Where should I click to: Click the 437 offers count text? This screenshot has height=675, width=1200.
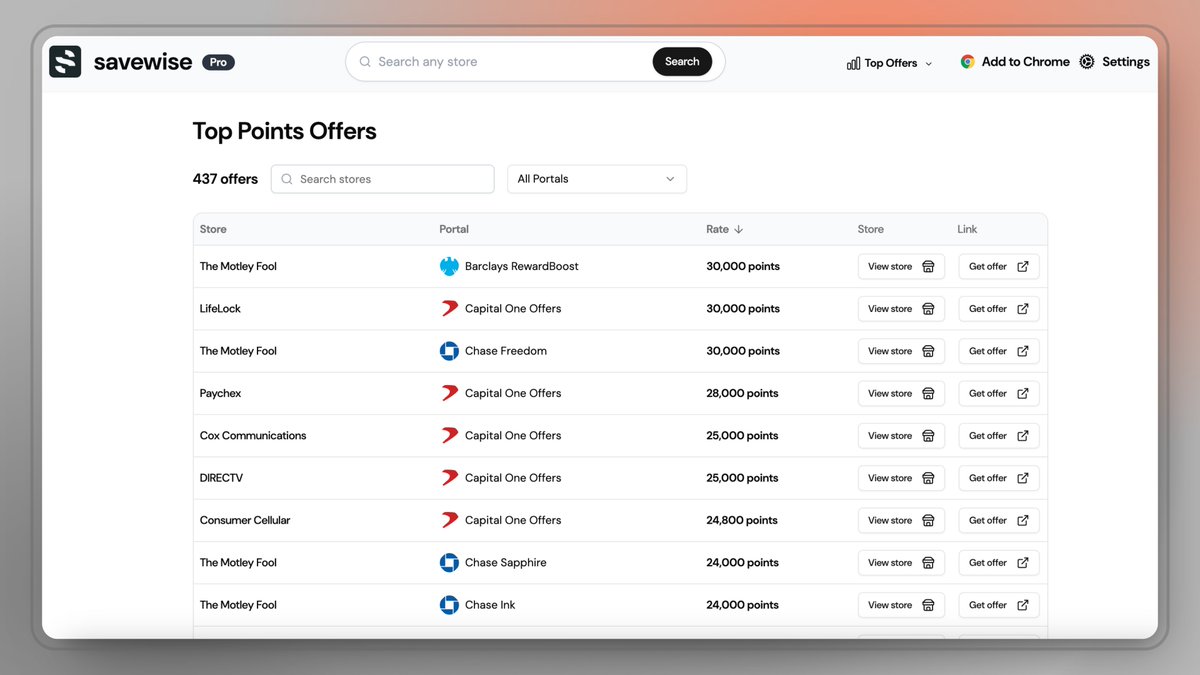pyautogui.click(x=225, y=179)
